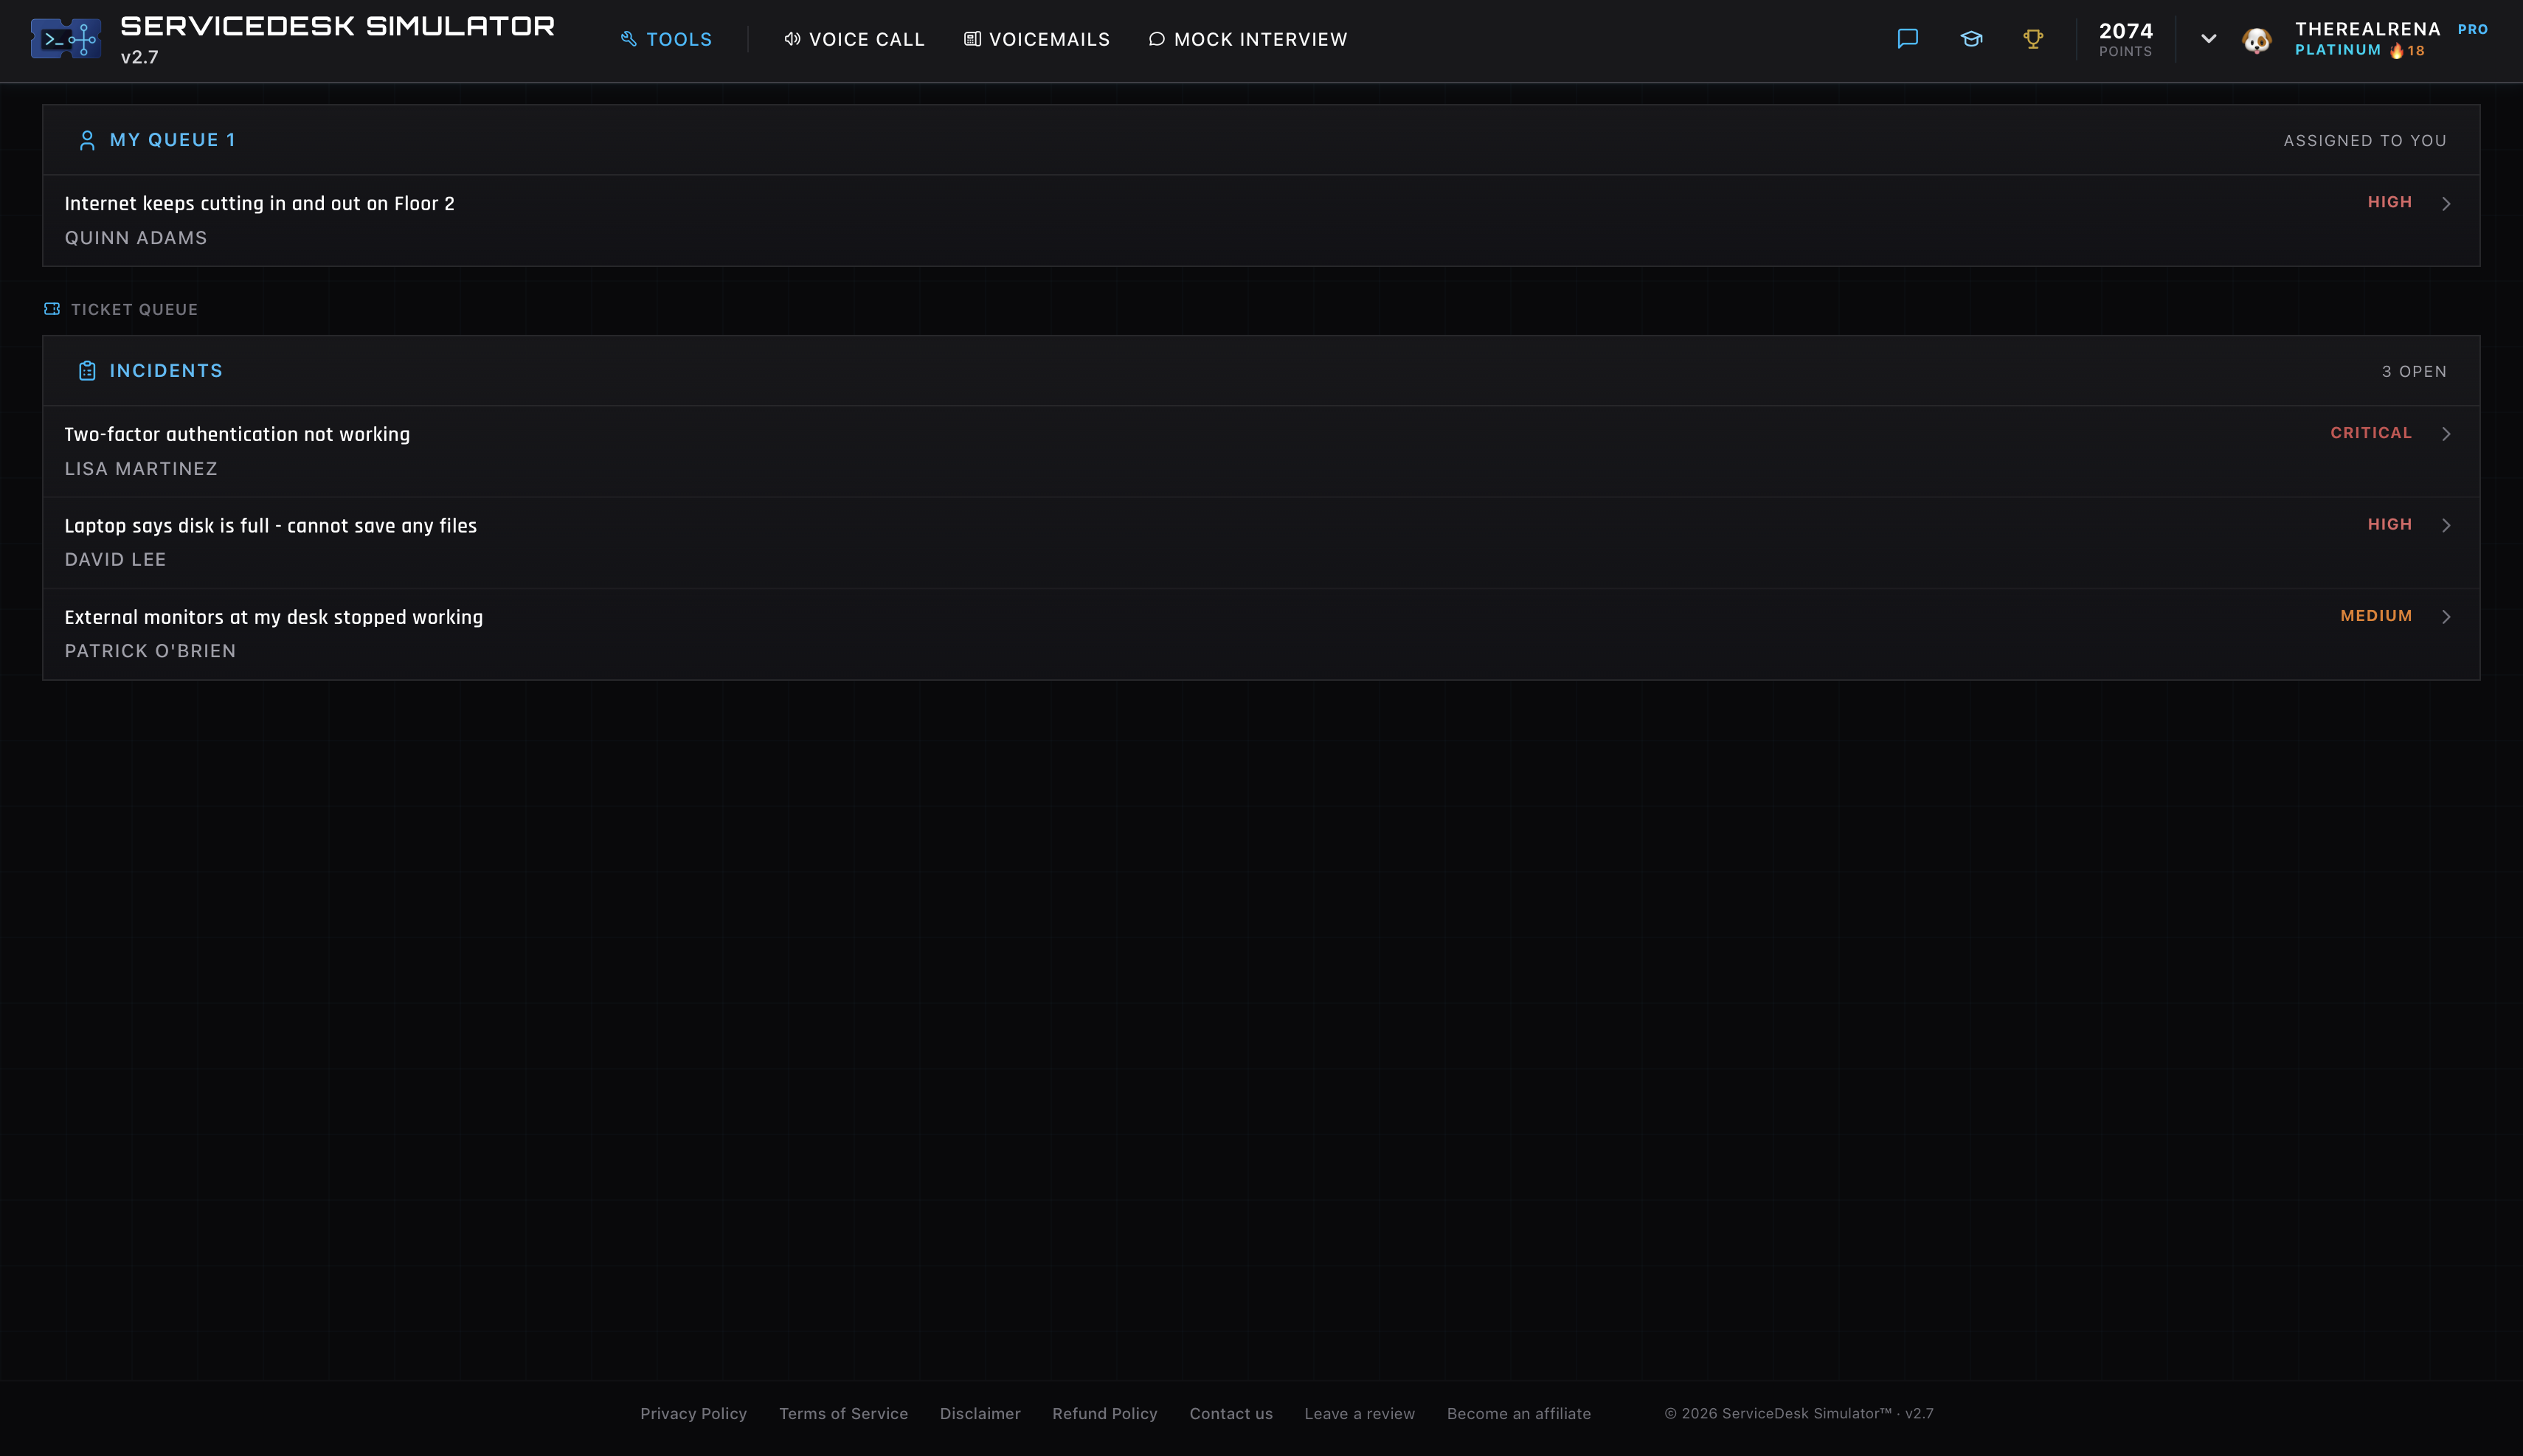Start Mock Interview
This screenshot has height=1456, width=2523.
pyautogui.click(x=1247, y=39)
